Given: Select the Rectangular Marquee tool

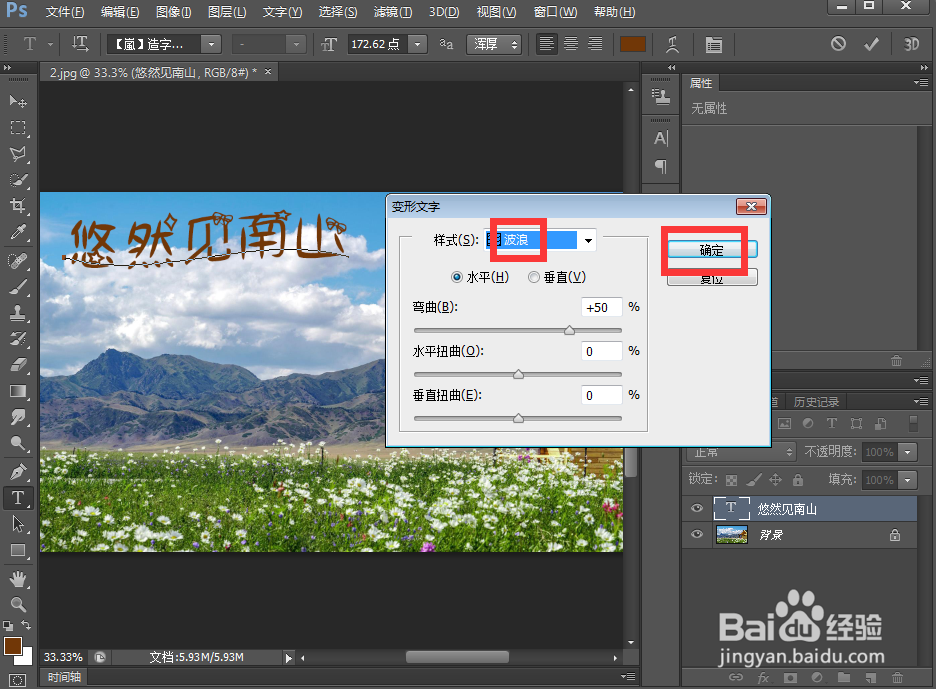Looking at the screenshot, I should (18, 128).
